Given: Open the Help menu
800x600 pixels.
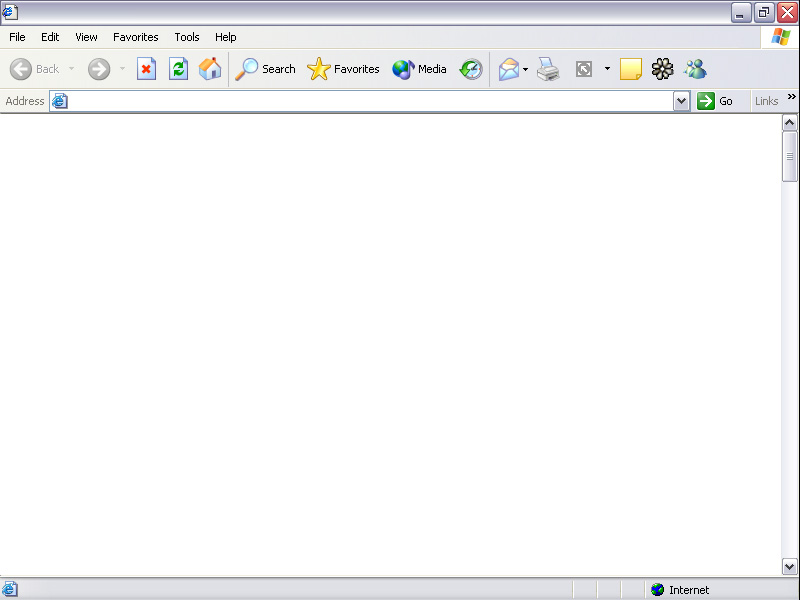Looking at the screenshot, I should click(226, 37).
